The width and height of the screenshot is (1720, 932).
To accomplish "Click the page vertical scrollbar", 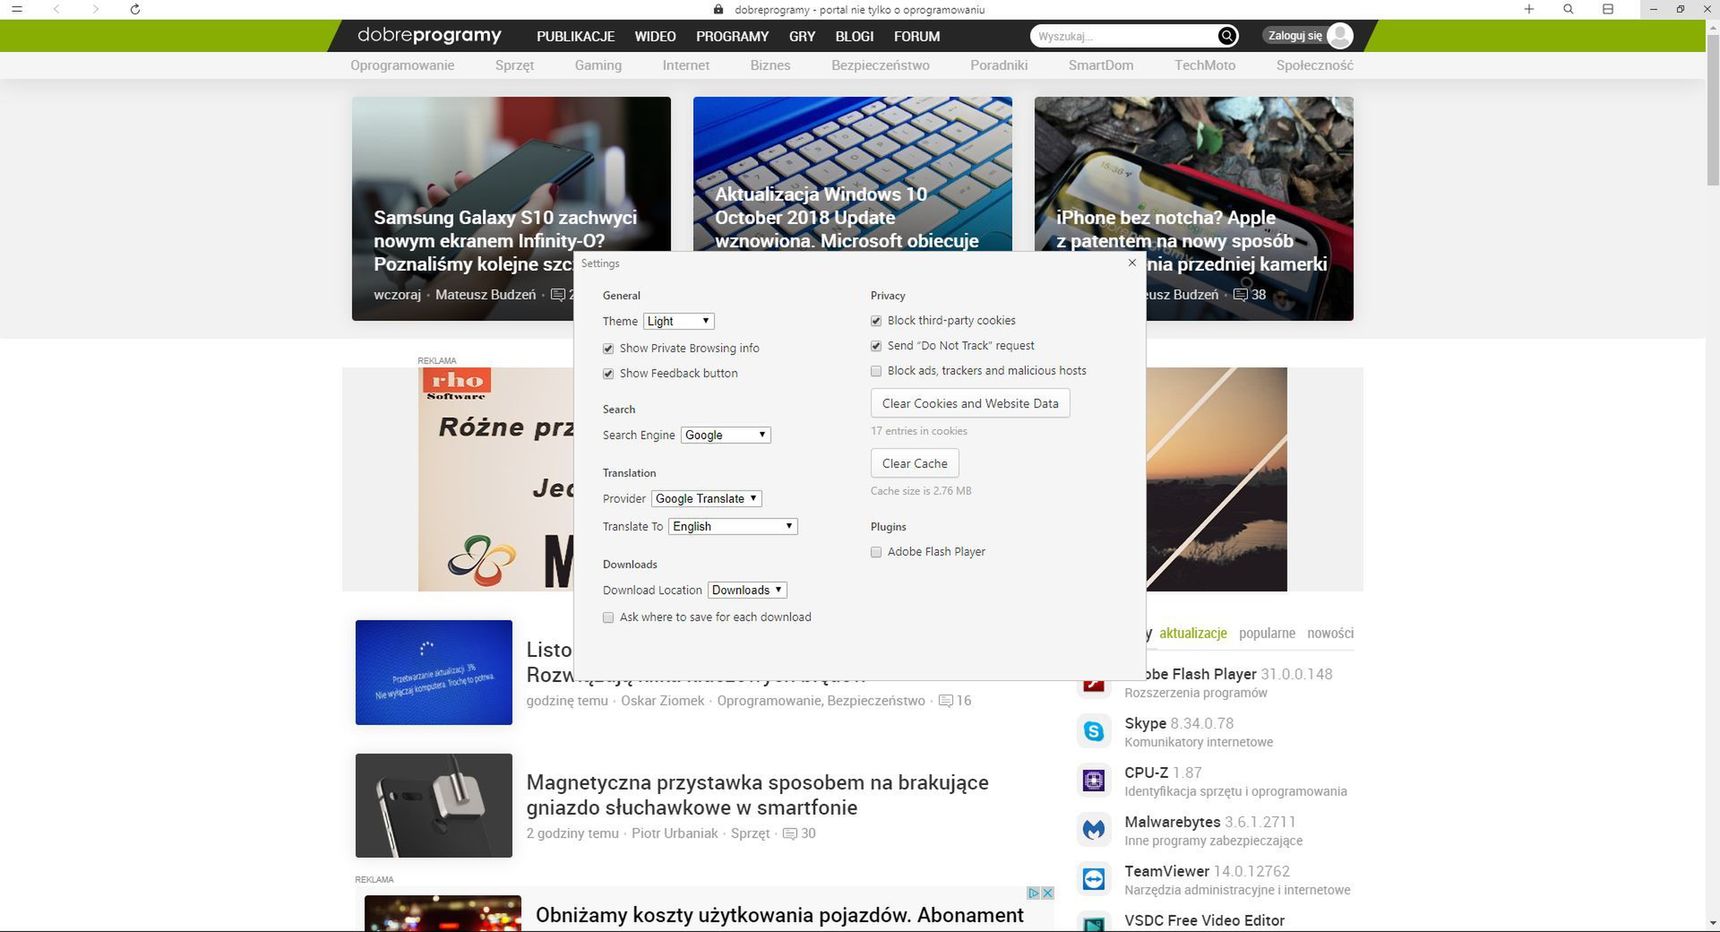I will pos(1712,110).
